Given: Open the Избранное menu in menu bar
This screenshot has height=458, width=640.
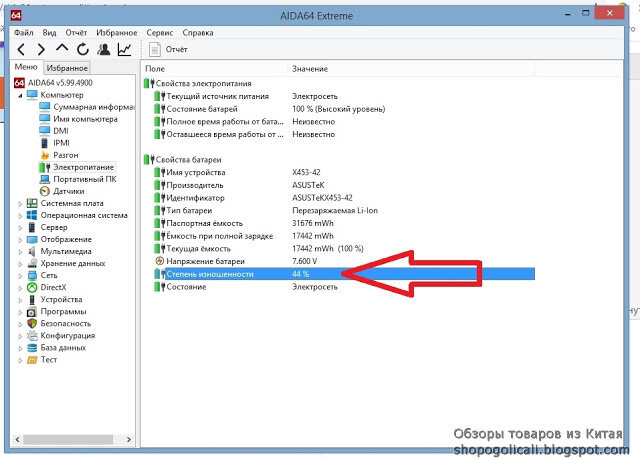Looking at the screenshot, I should [117, 32].
